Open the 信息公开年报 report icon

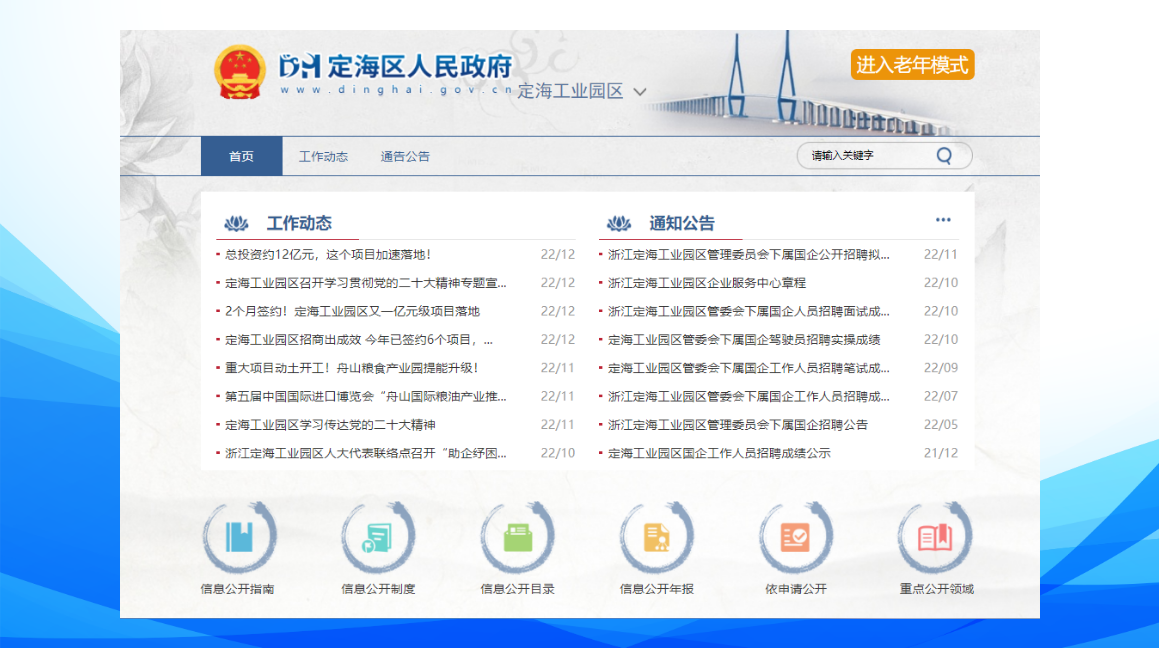click(x=656, y=538)
